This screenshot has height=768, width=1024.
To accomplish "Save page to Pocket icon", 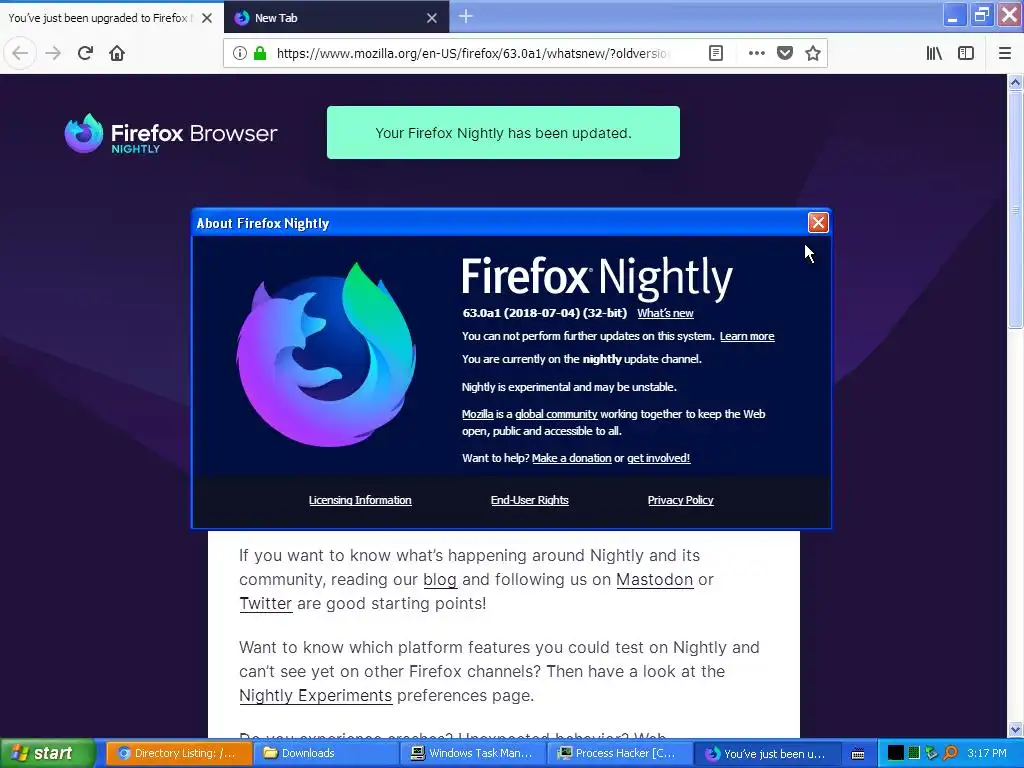I will click(x=785, y=53).
